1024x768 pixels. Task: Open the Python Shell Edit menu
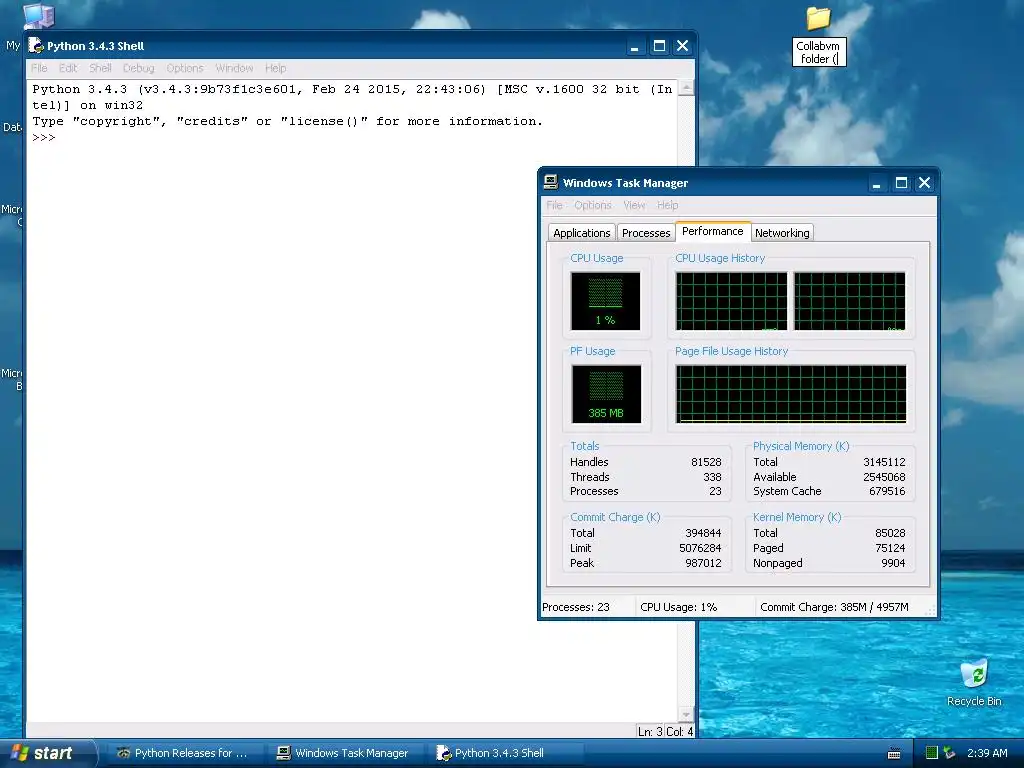click(68, 68)
